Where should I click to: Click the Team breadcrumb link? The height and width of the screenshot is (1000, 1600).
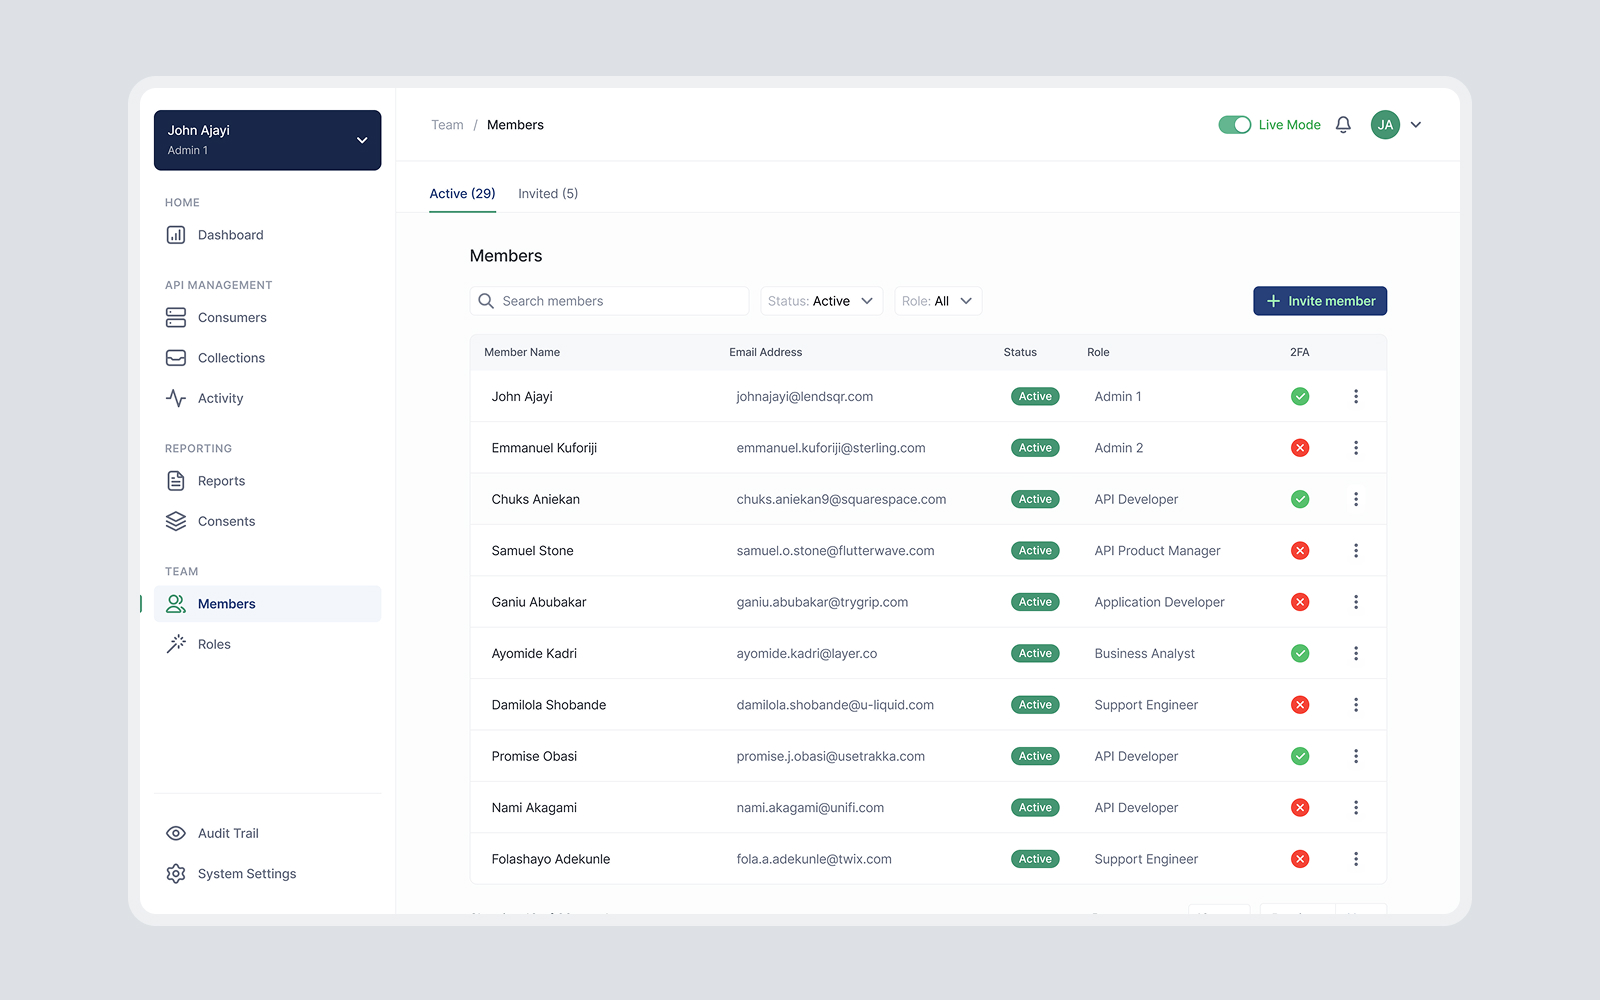pyautogui.click(x=447, y=124)
